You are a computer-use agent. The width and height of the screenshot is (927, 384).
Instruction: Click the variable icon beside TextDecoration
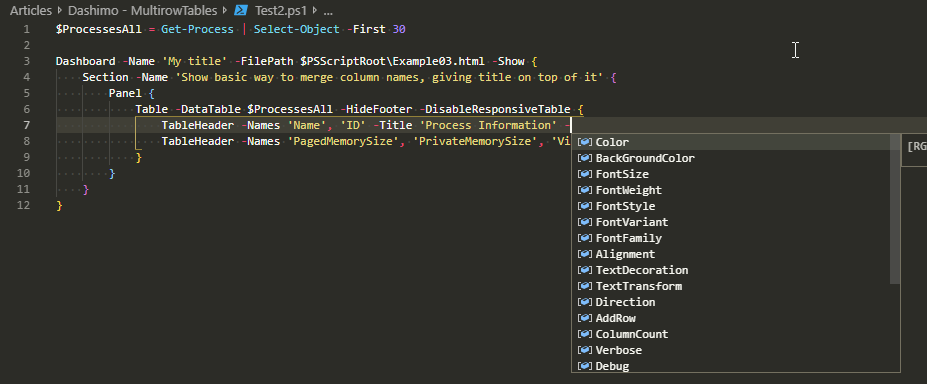pos(585,269)
